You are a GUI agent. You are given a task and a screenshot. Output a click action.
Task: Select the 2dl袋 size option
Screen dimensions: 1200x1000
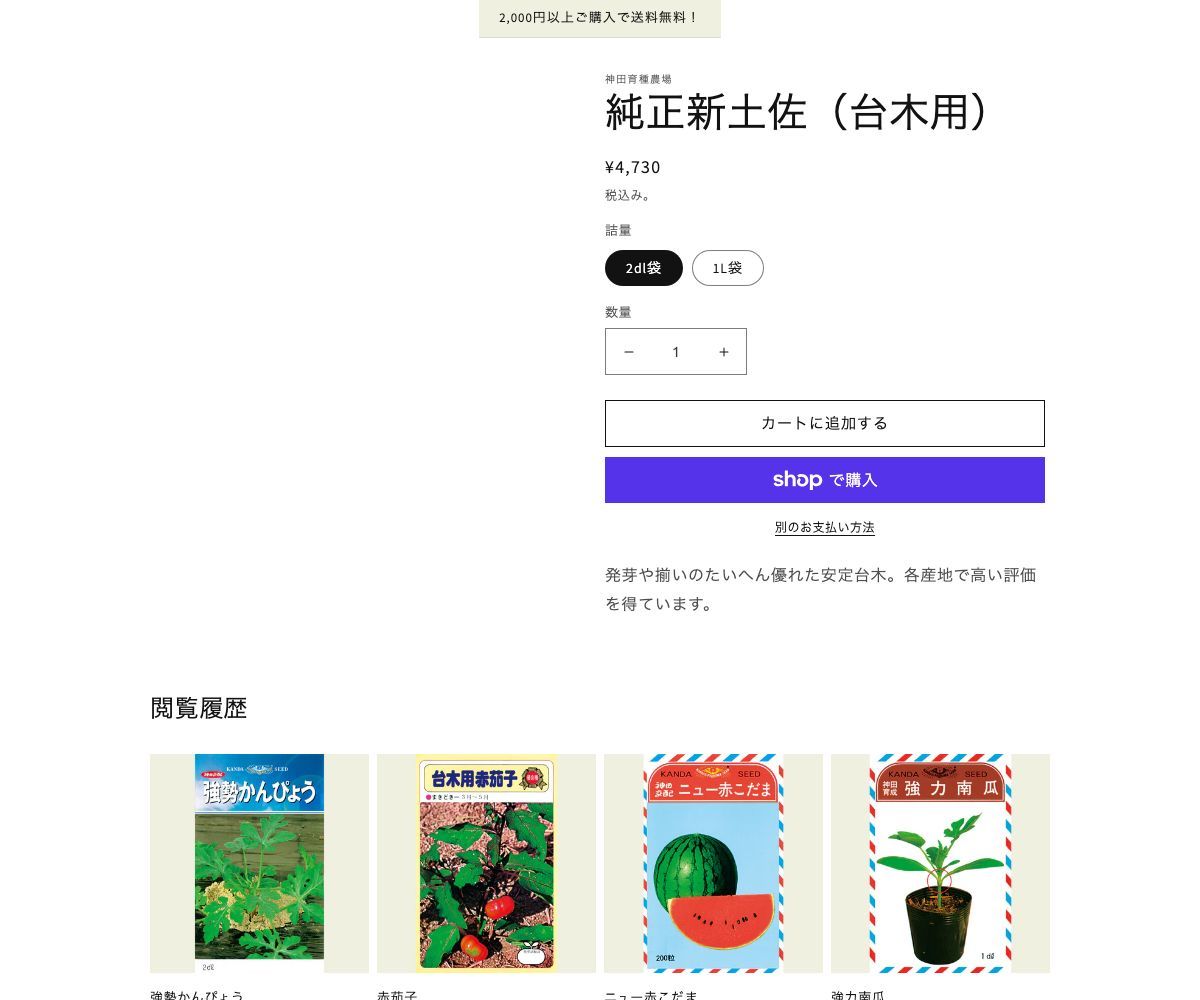click(x=644, y=268)
